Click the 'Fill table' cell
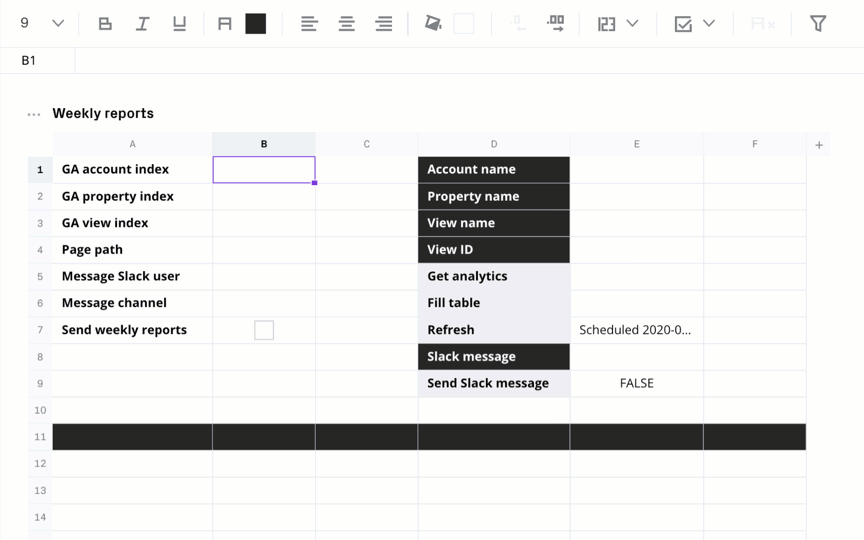864x540 pixels. coord(494,303)
